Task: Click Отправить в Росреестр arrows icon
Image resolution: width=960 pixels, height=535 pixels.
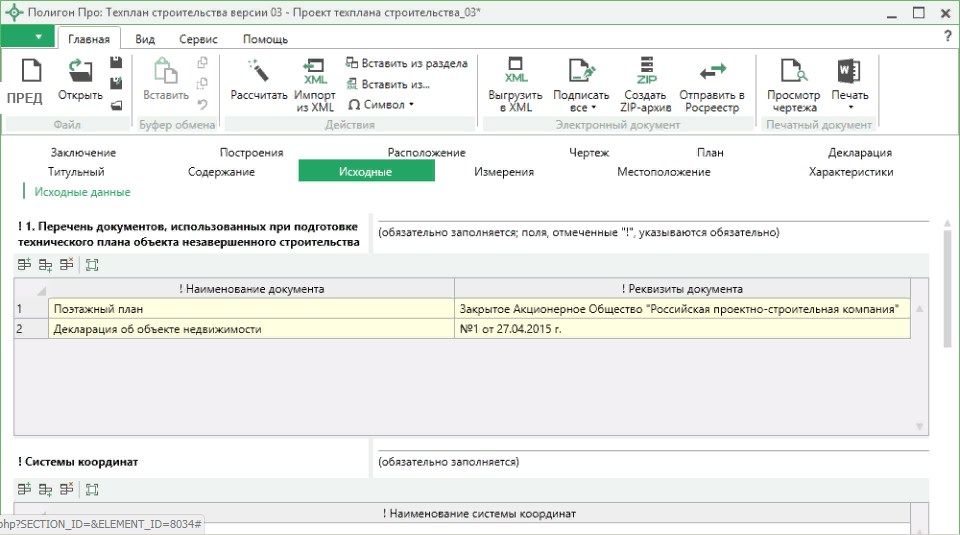Action: (712, 72)
